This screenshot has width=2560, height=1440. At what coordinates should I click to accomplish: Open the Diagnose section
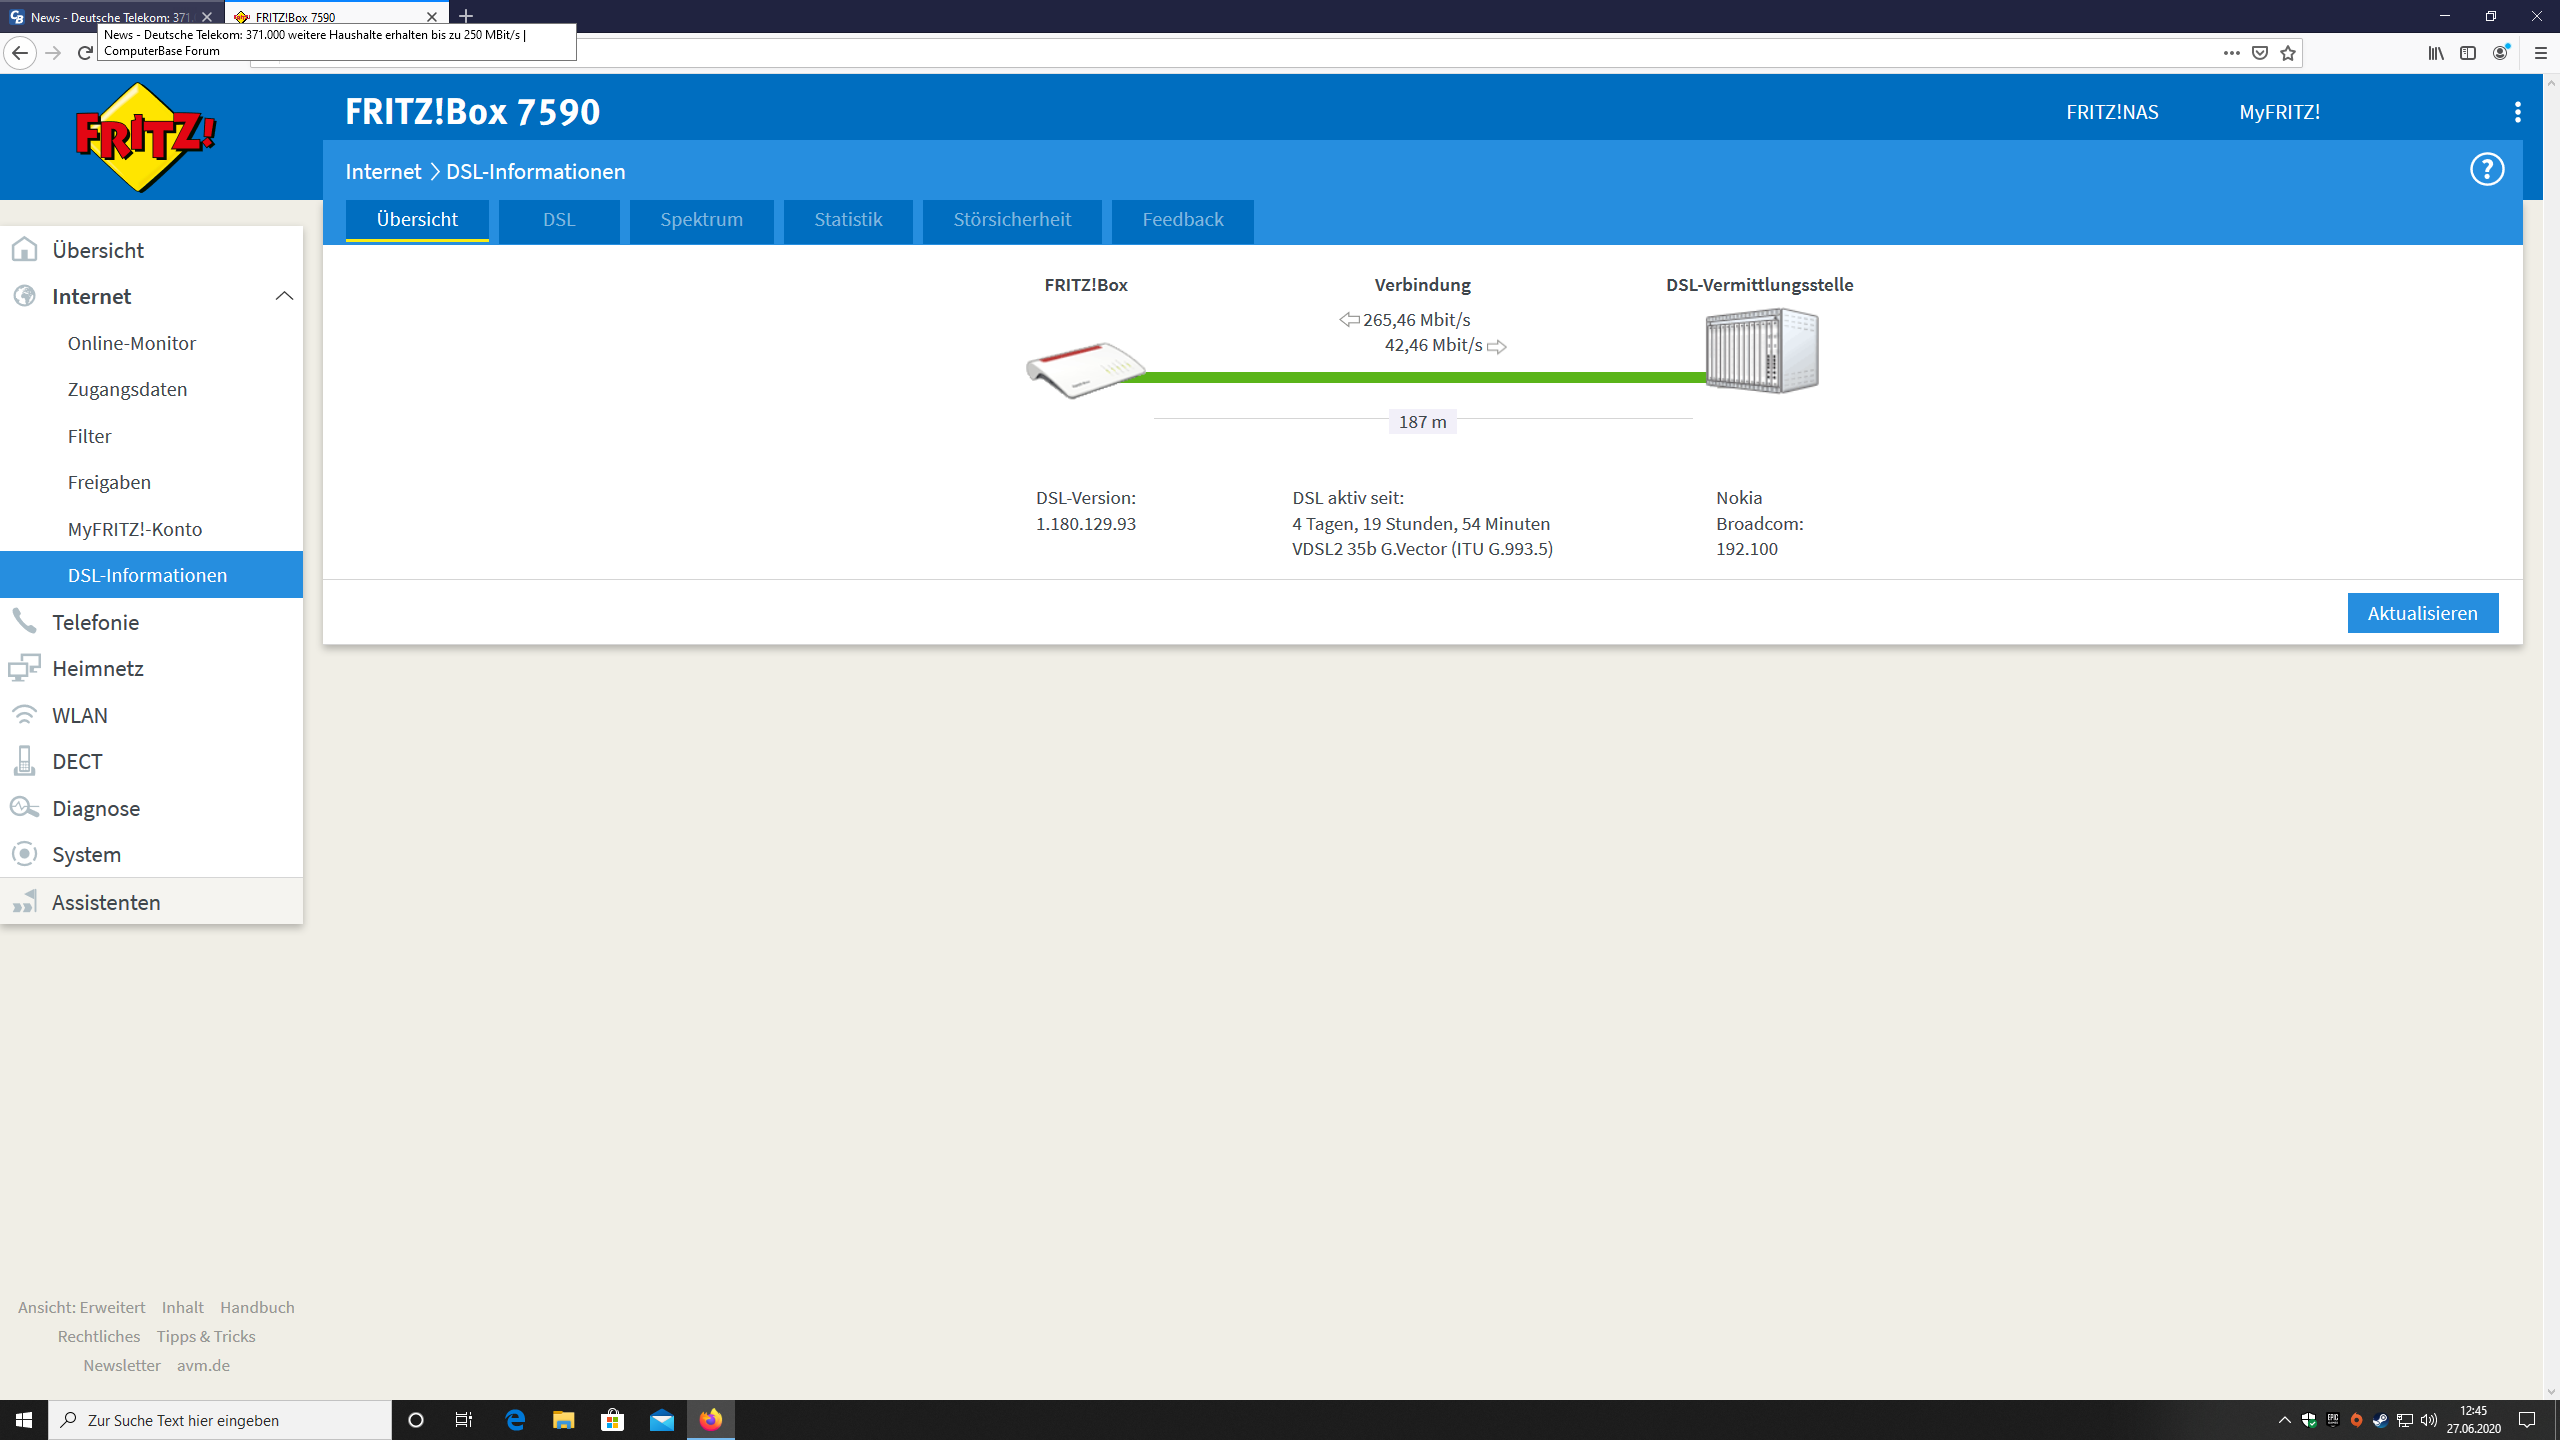pos(96,807)
